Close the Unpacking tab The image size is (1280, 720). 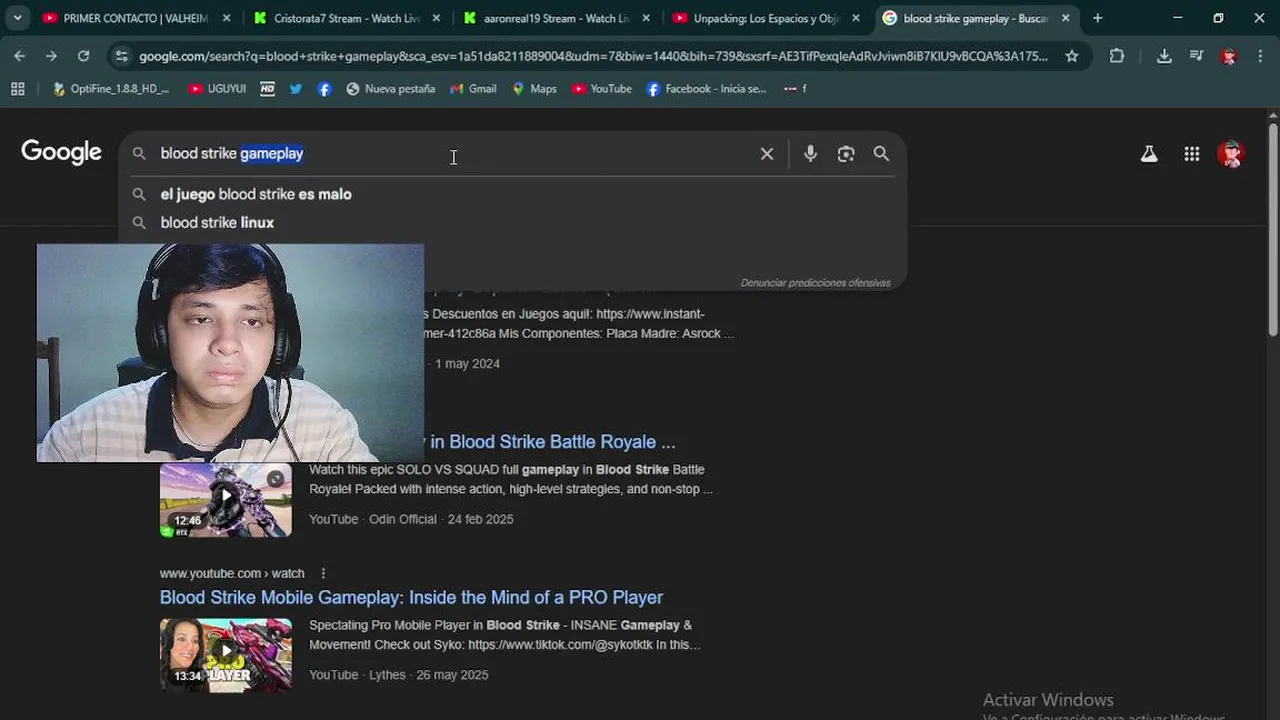[856, 18]
